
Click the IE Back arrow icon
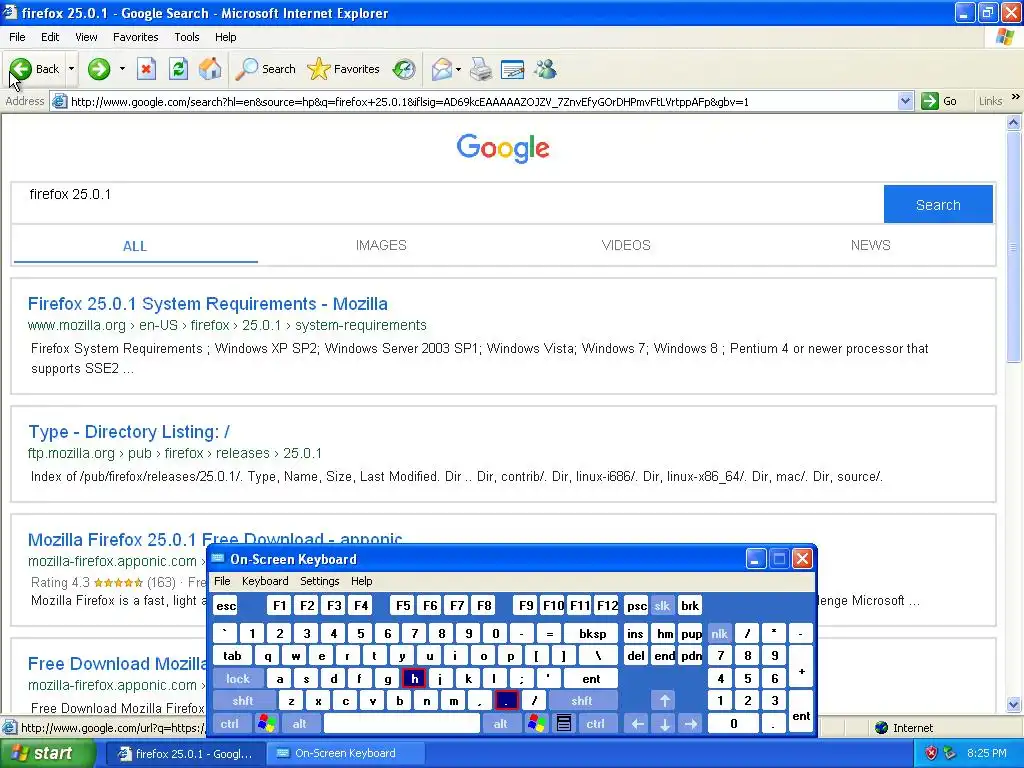tap(20, 69)
